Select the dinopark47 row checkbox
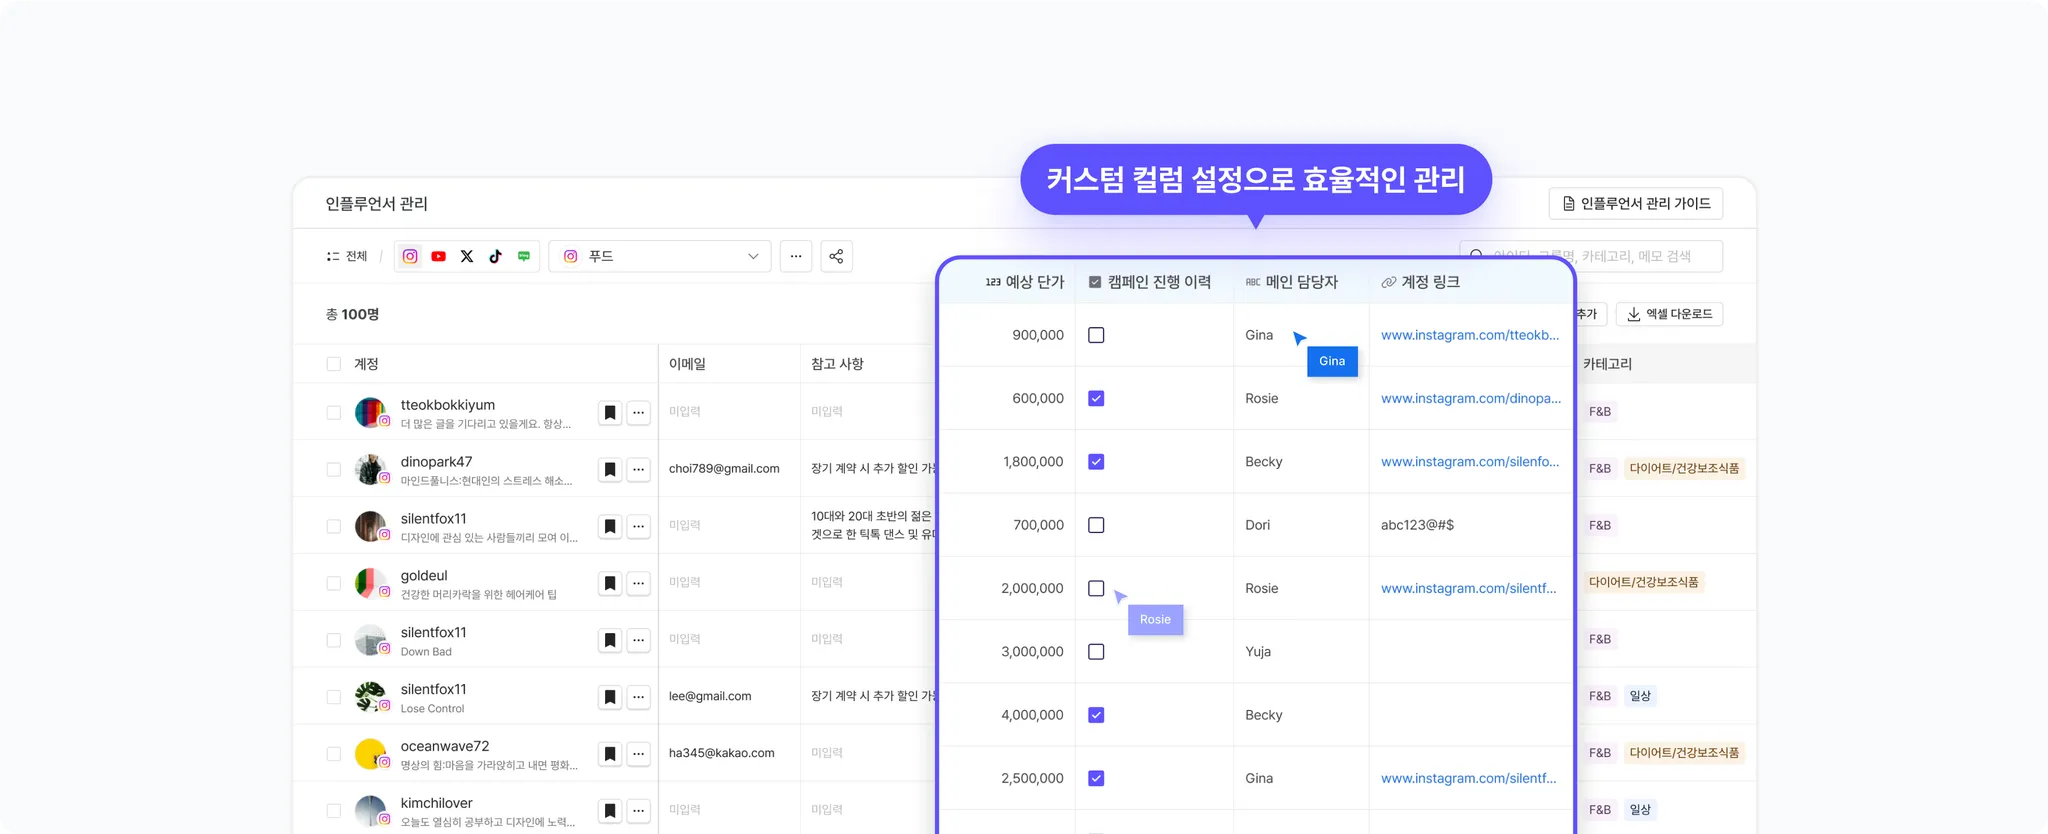Viewport: 2048px width, 834px height. click(x=334, y=469)
